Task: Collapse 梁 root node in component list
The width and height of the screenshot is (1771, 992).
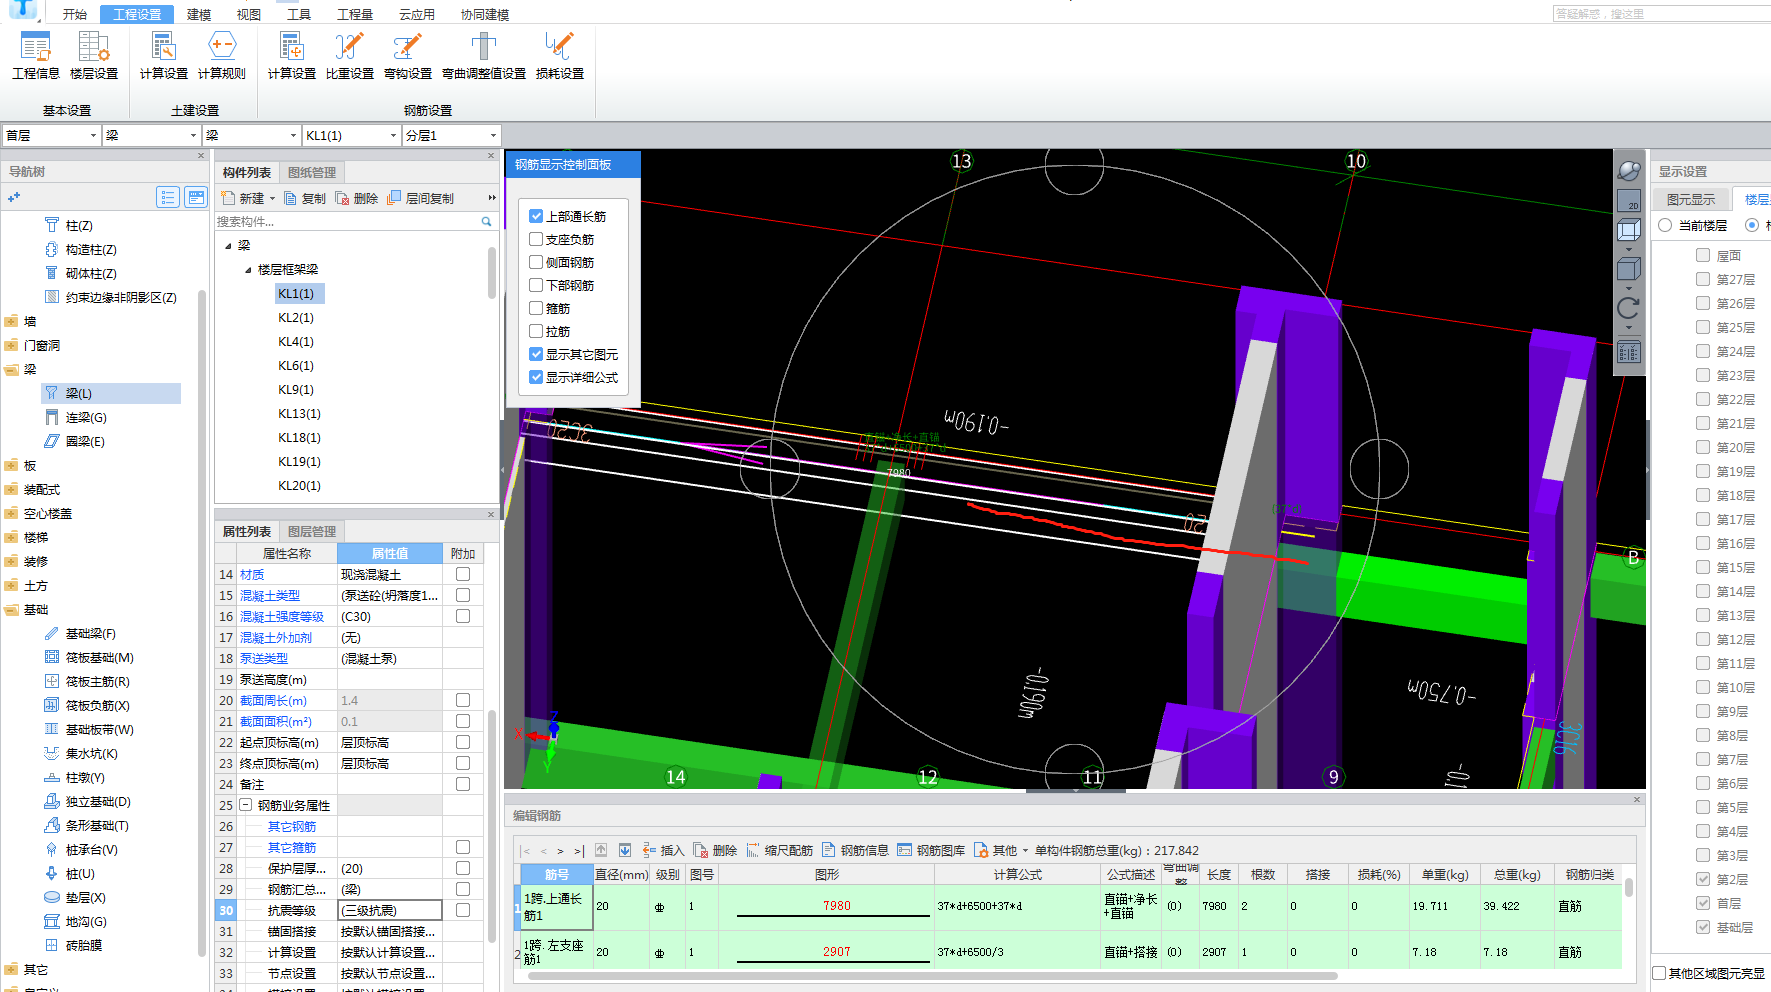Action: pos(228,246)
